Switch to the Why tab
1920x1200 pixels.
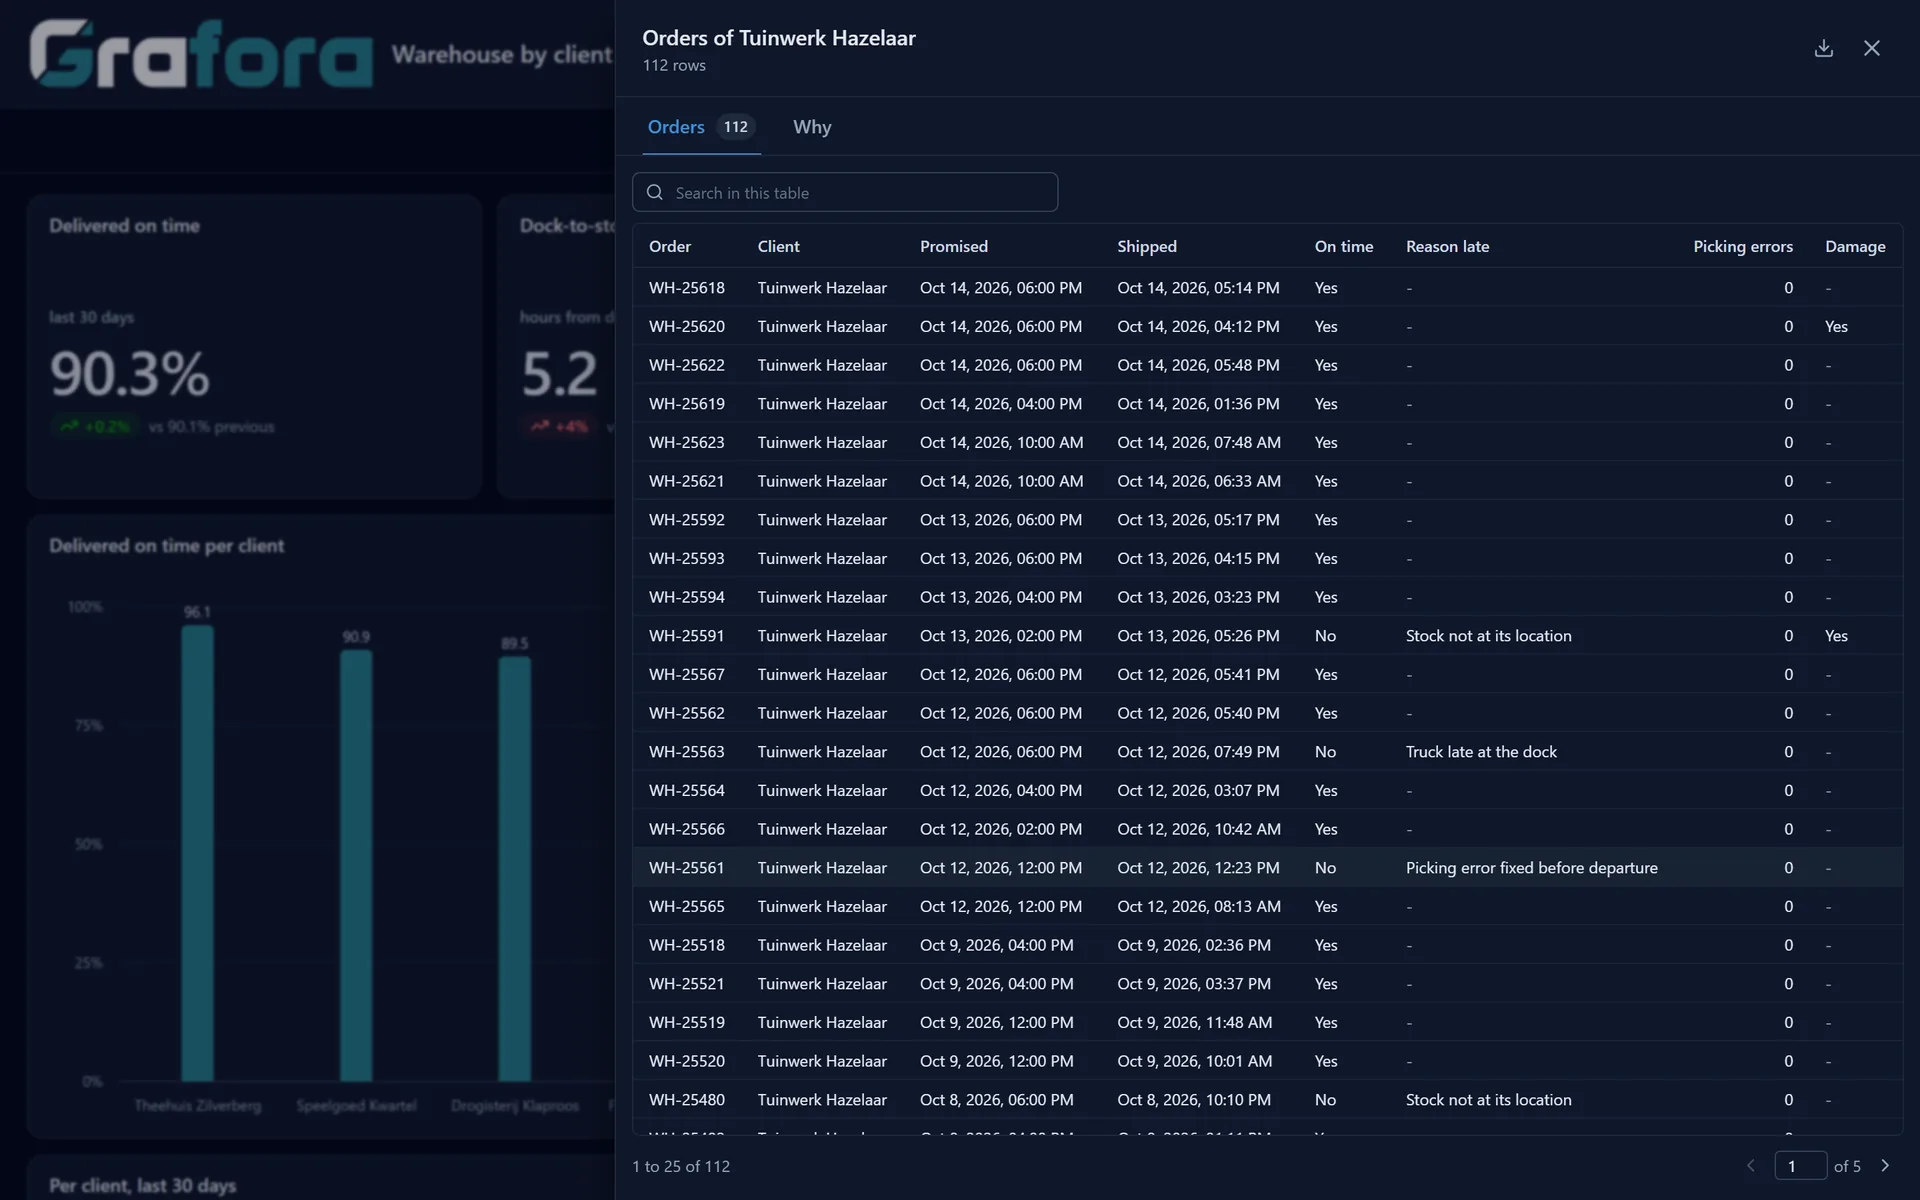812,127
